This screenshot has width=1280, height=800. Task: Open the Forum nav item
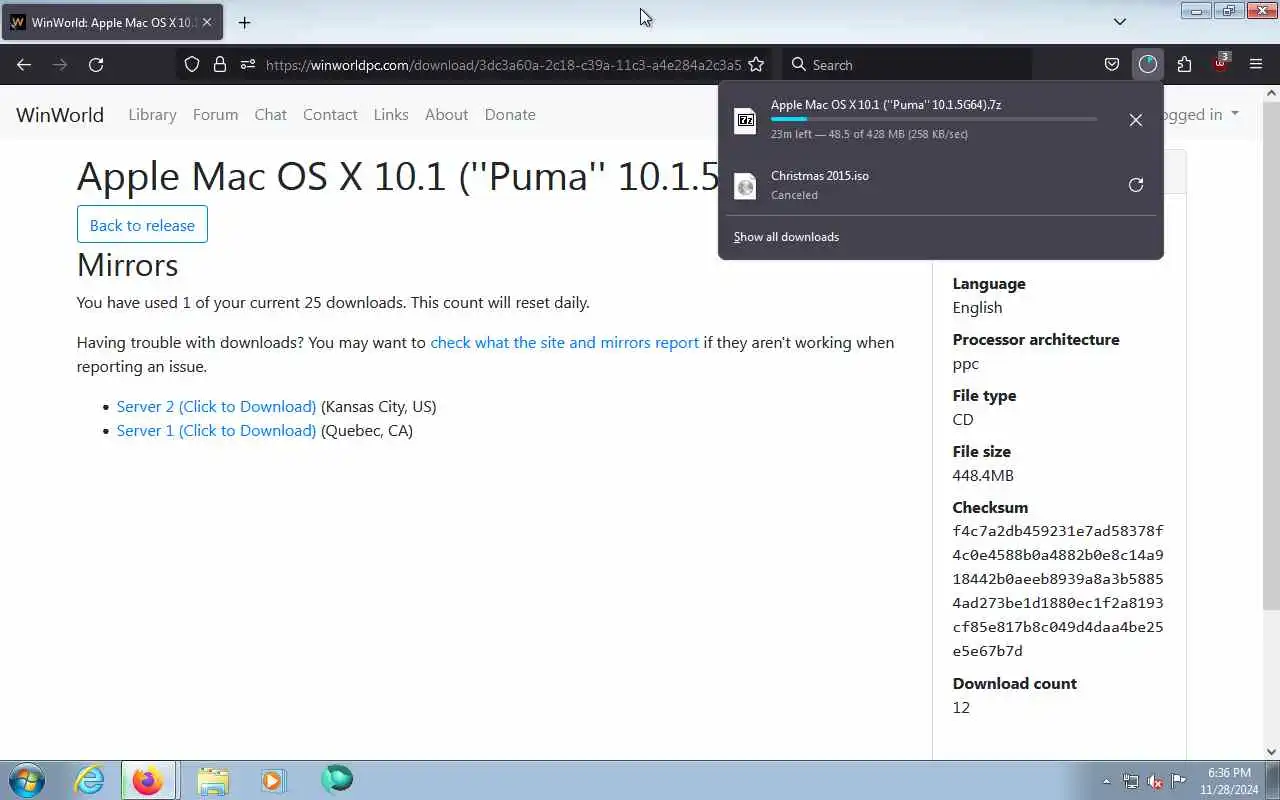[215, 114]
